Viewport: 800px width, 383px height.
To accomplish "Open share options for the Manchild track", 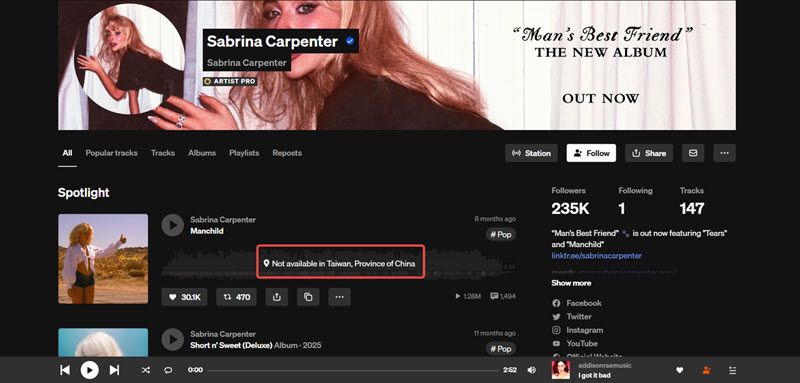I will click(x=277, y=297).
